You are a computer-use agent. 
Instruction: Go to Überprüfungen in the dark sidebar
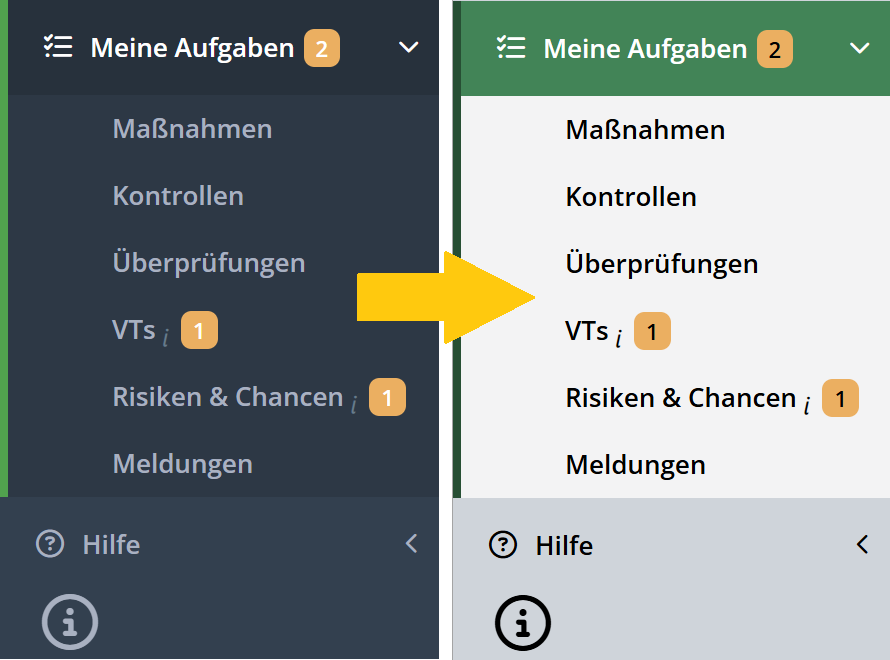click(208, 263)
